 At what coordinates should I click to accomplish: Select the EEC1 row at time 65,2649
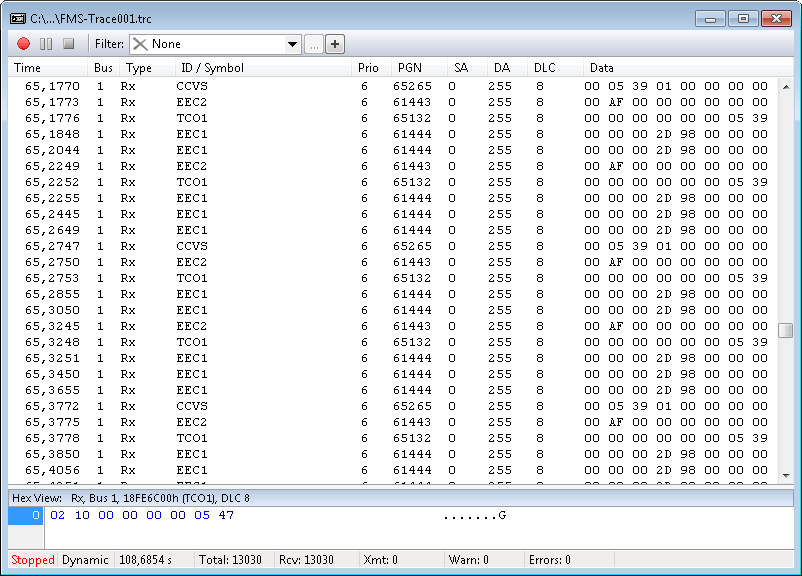pyautogui.click(x=393, y=230)
